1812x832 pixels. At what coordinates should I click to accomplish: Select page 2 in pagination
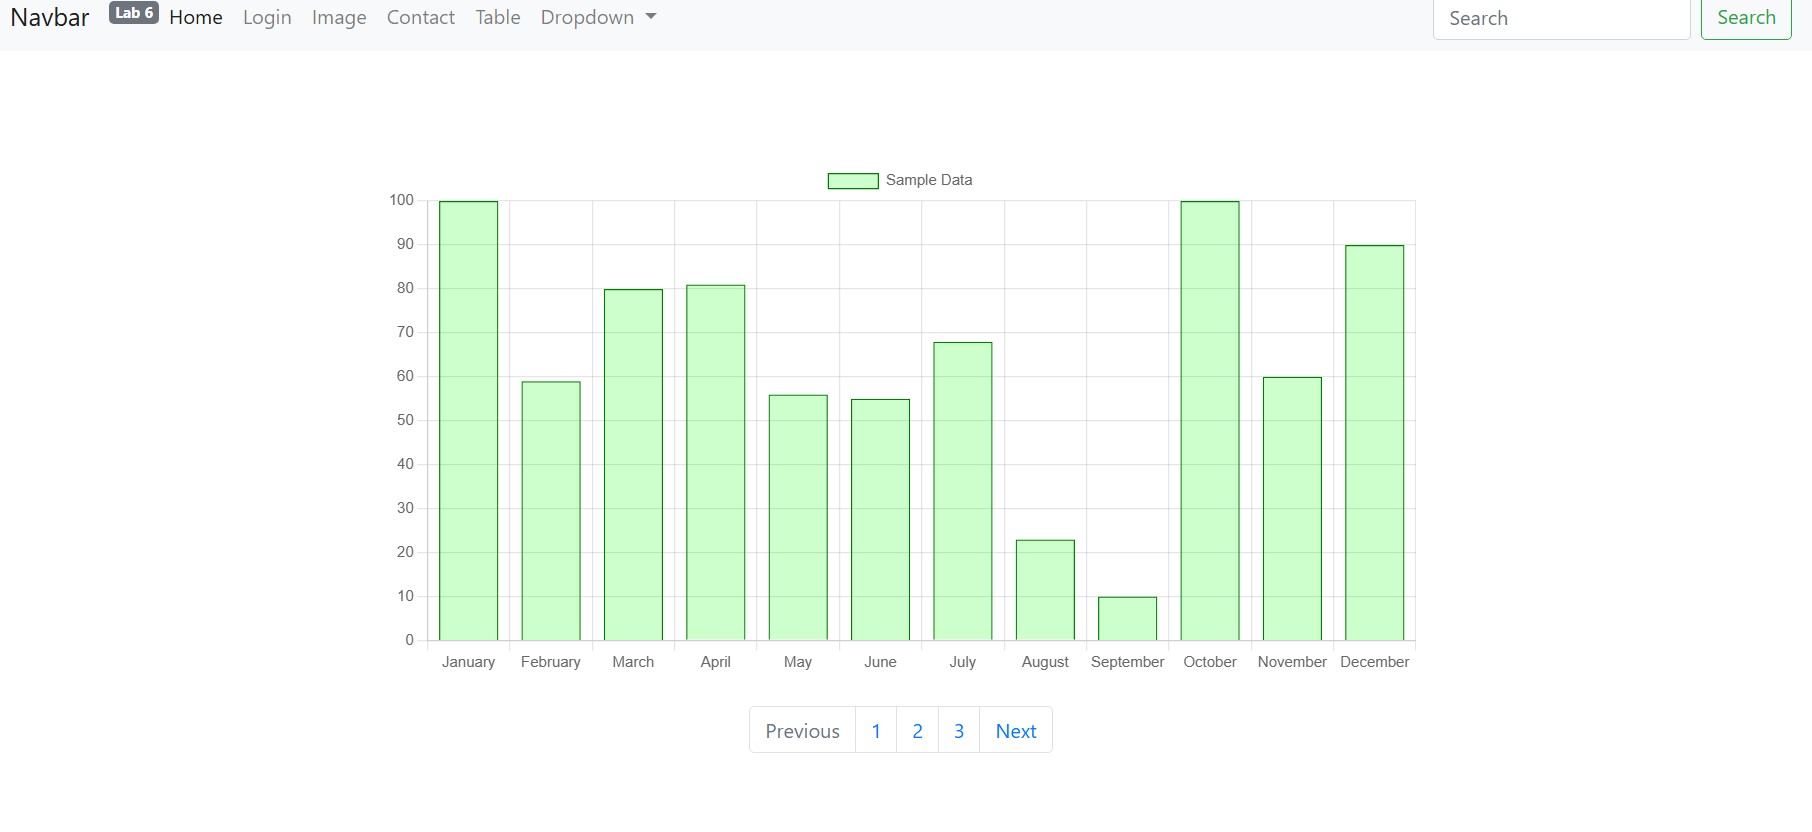pos(917,731)
